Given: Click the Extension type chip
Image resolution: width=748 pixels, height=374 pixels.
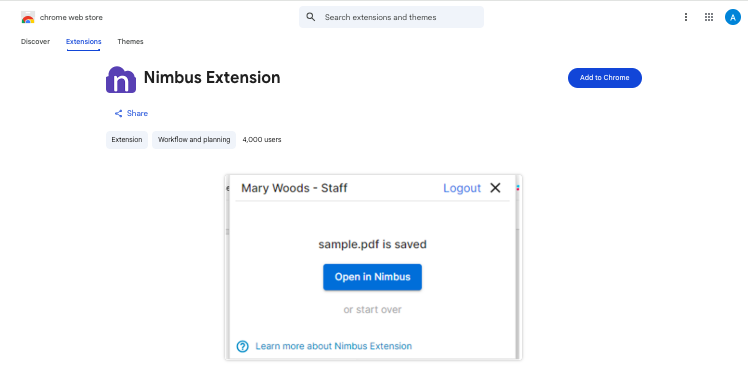Looking at the screenshot, I should tap(127, 140).
